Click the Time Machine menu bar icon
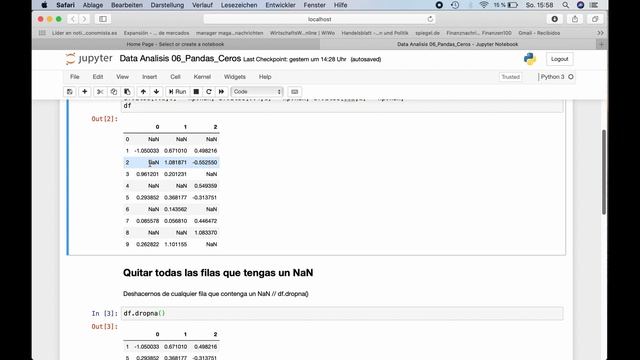The width and height of the screenshot is (640, 360). [455, 5]
